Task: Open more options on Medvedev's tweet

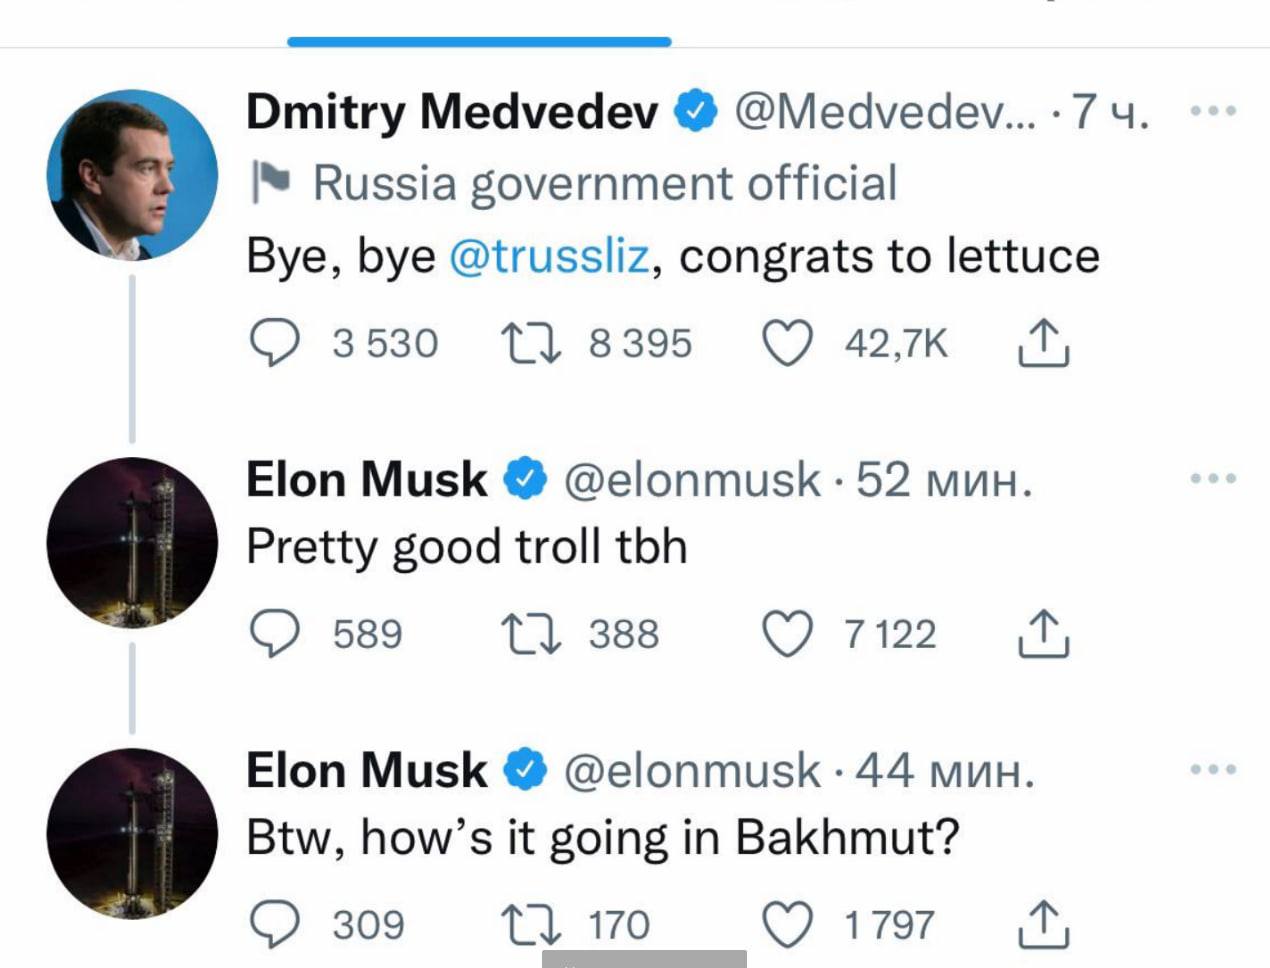Action: (1213, 111)
